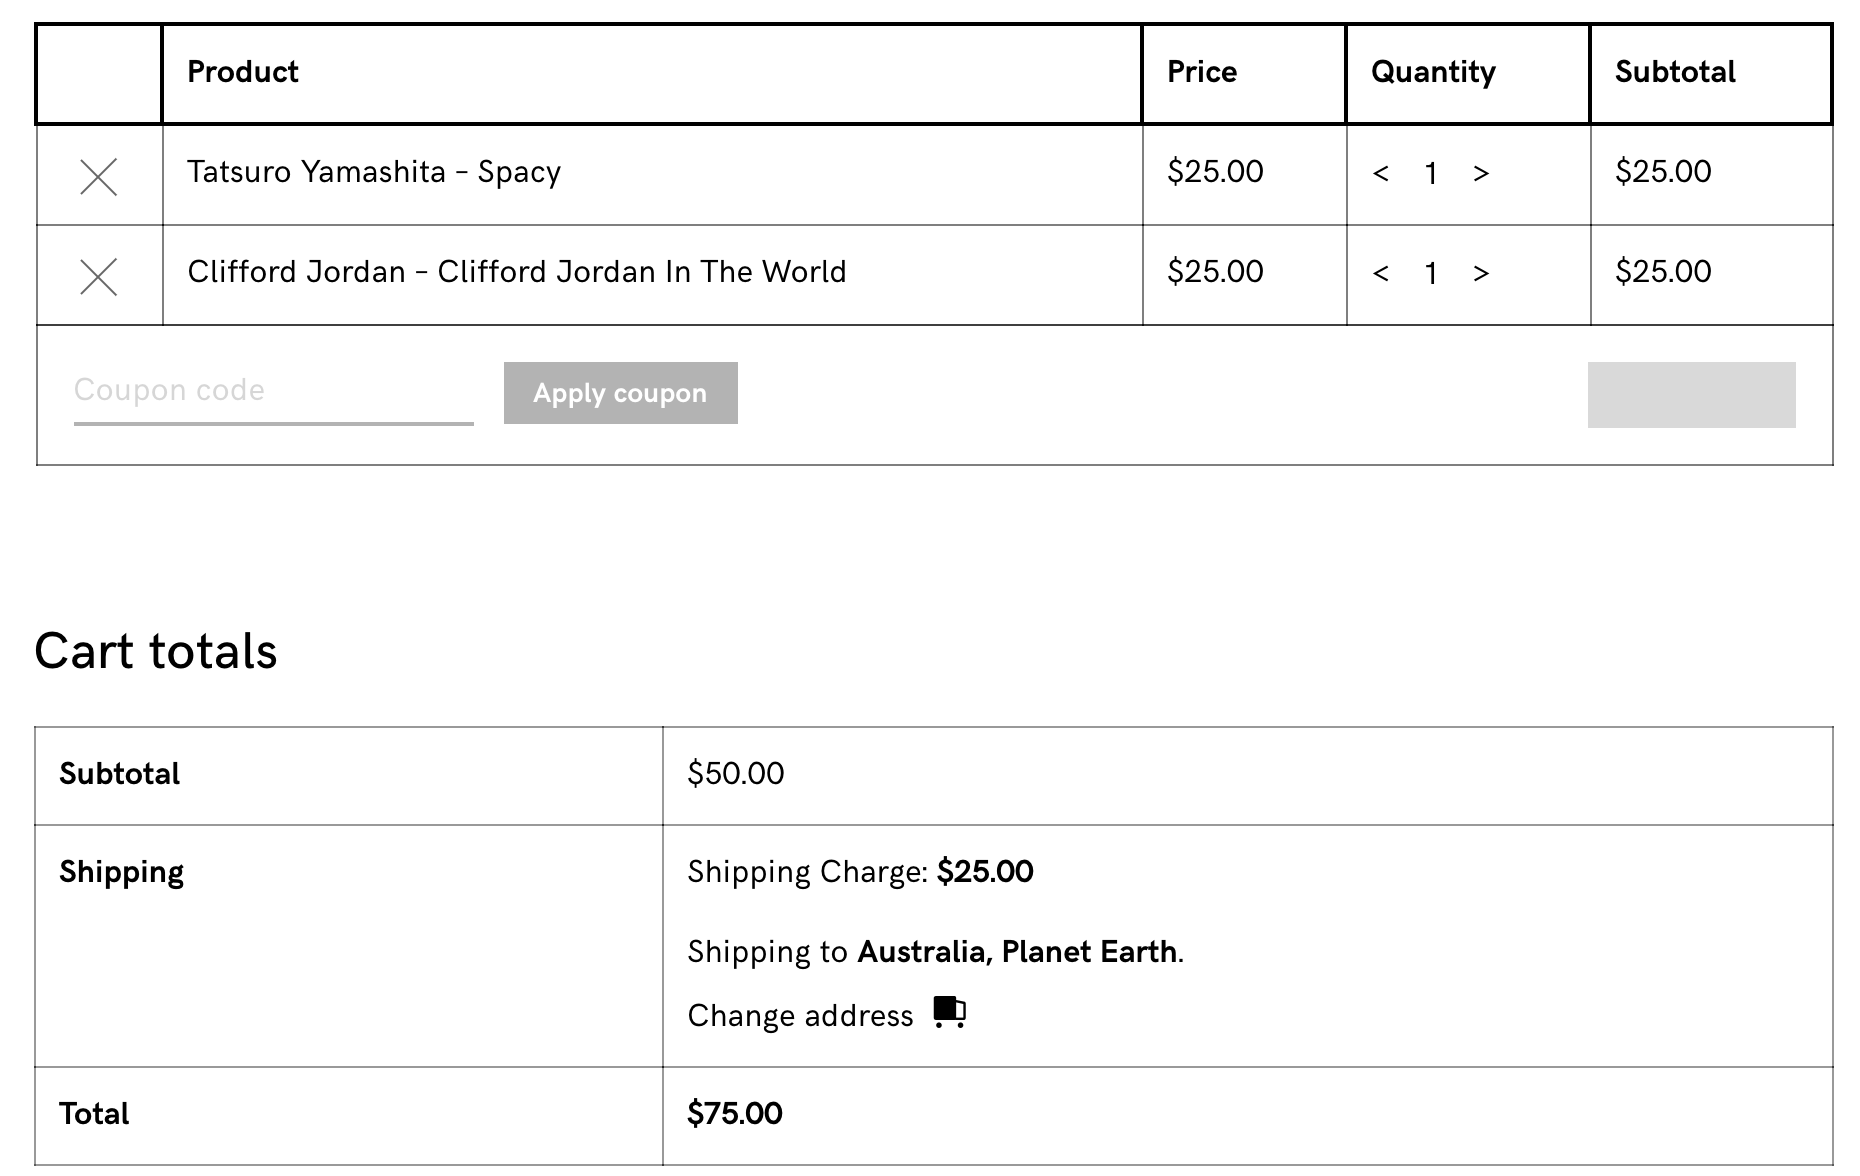Click the quantity value for Tatsuro Yamashita

pyautogui.click(x=1431, y=174)
